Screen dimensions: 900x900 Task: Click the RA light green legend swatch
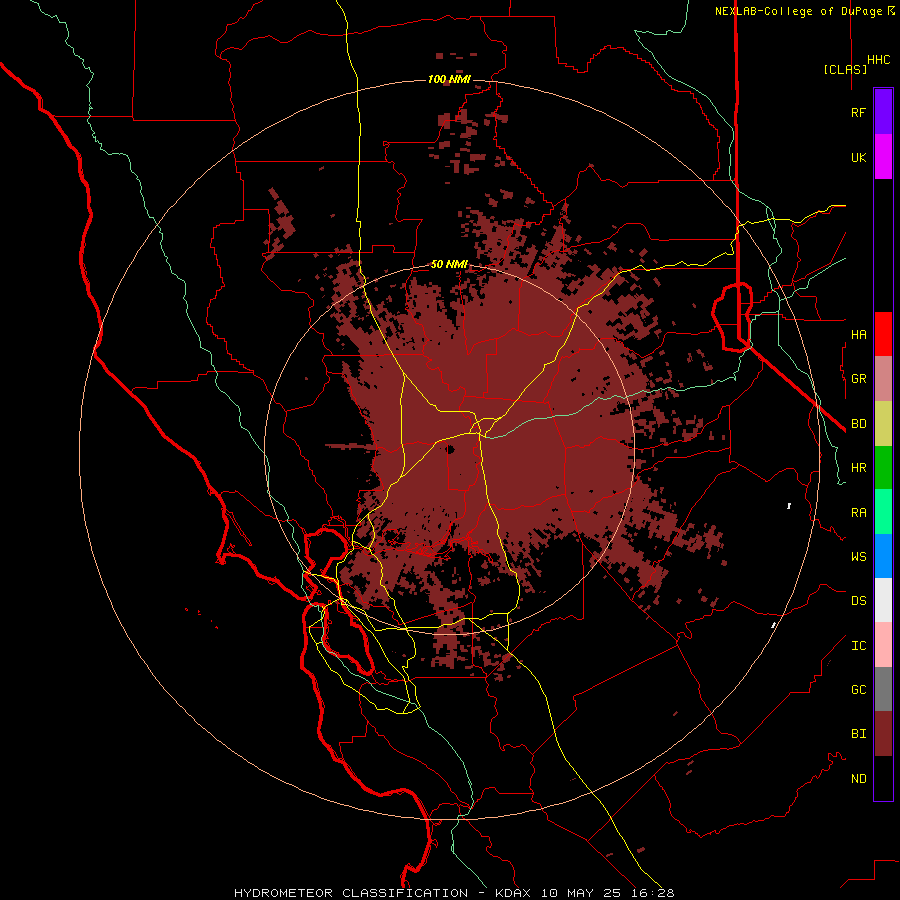coord(883,512)
